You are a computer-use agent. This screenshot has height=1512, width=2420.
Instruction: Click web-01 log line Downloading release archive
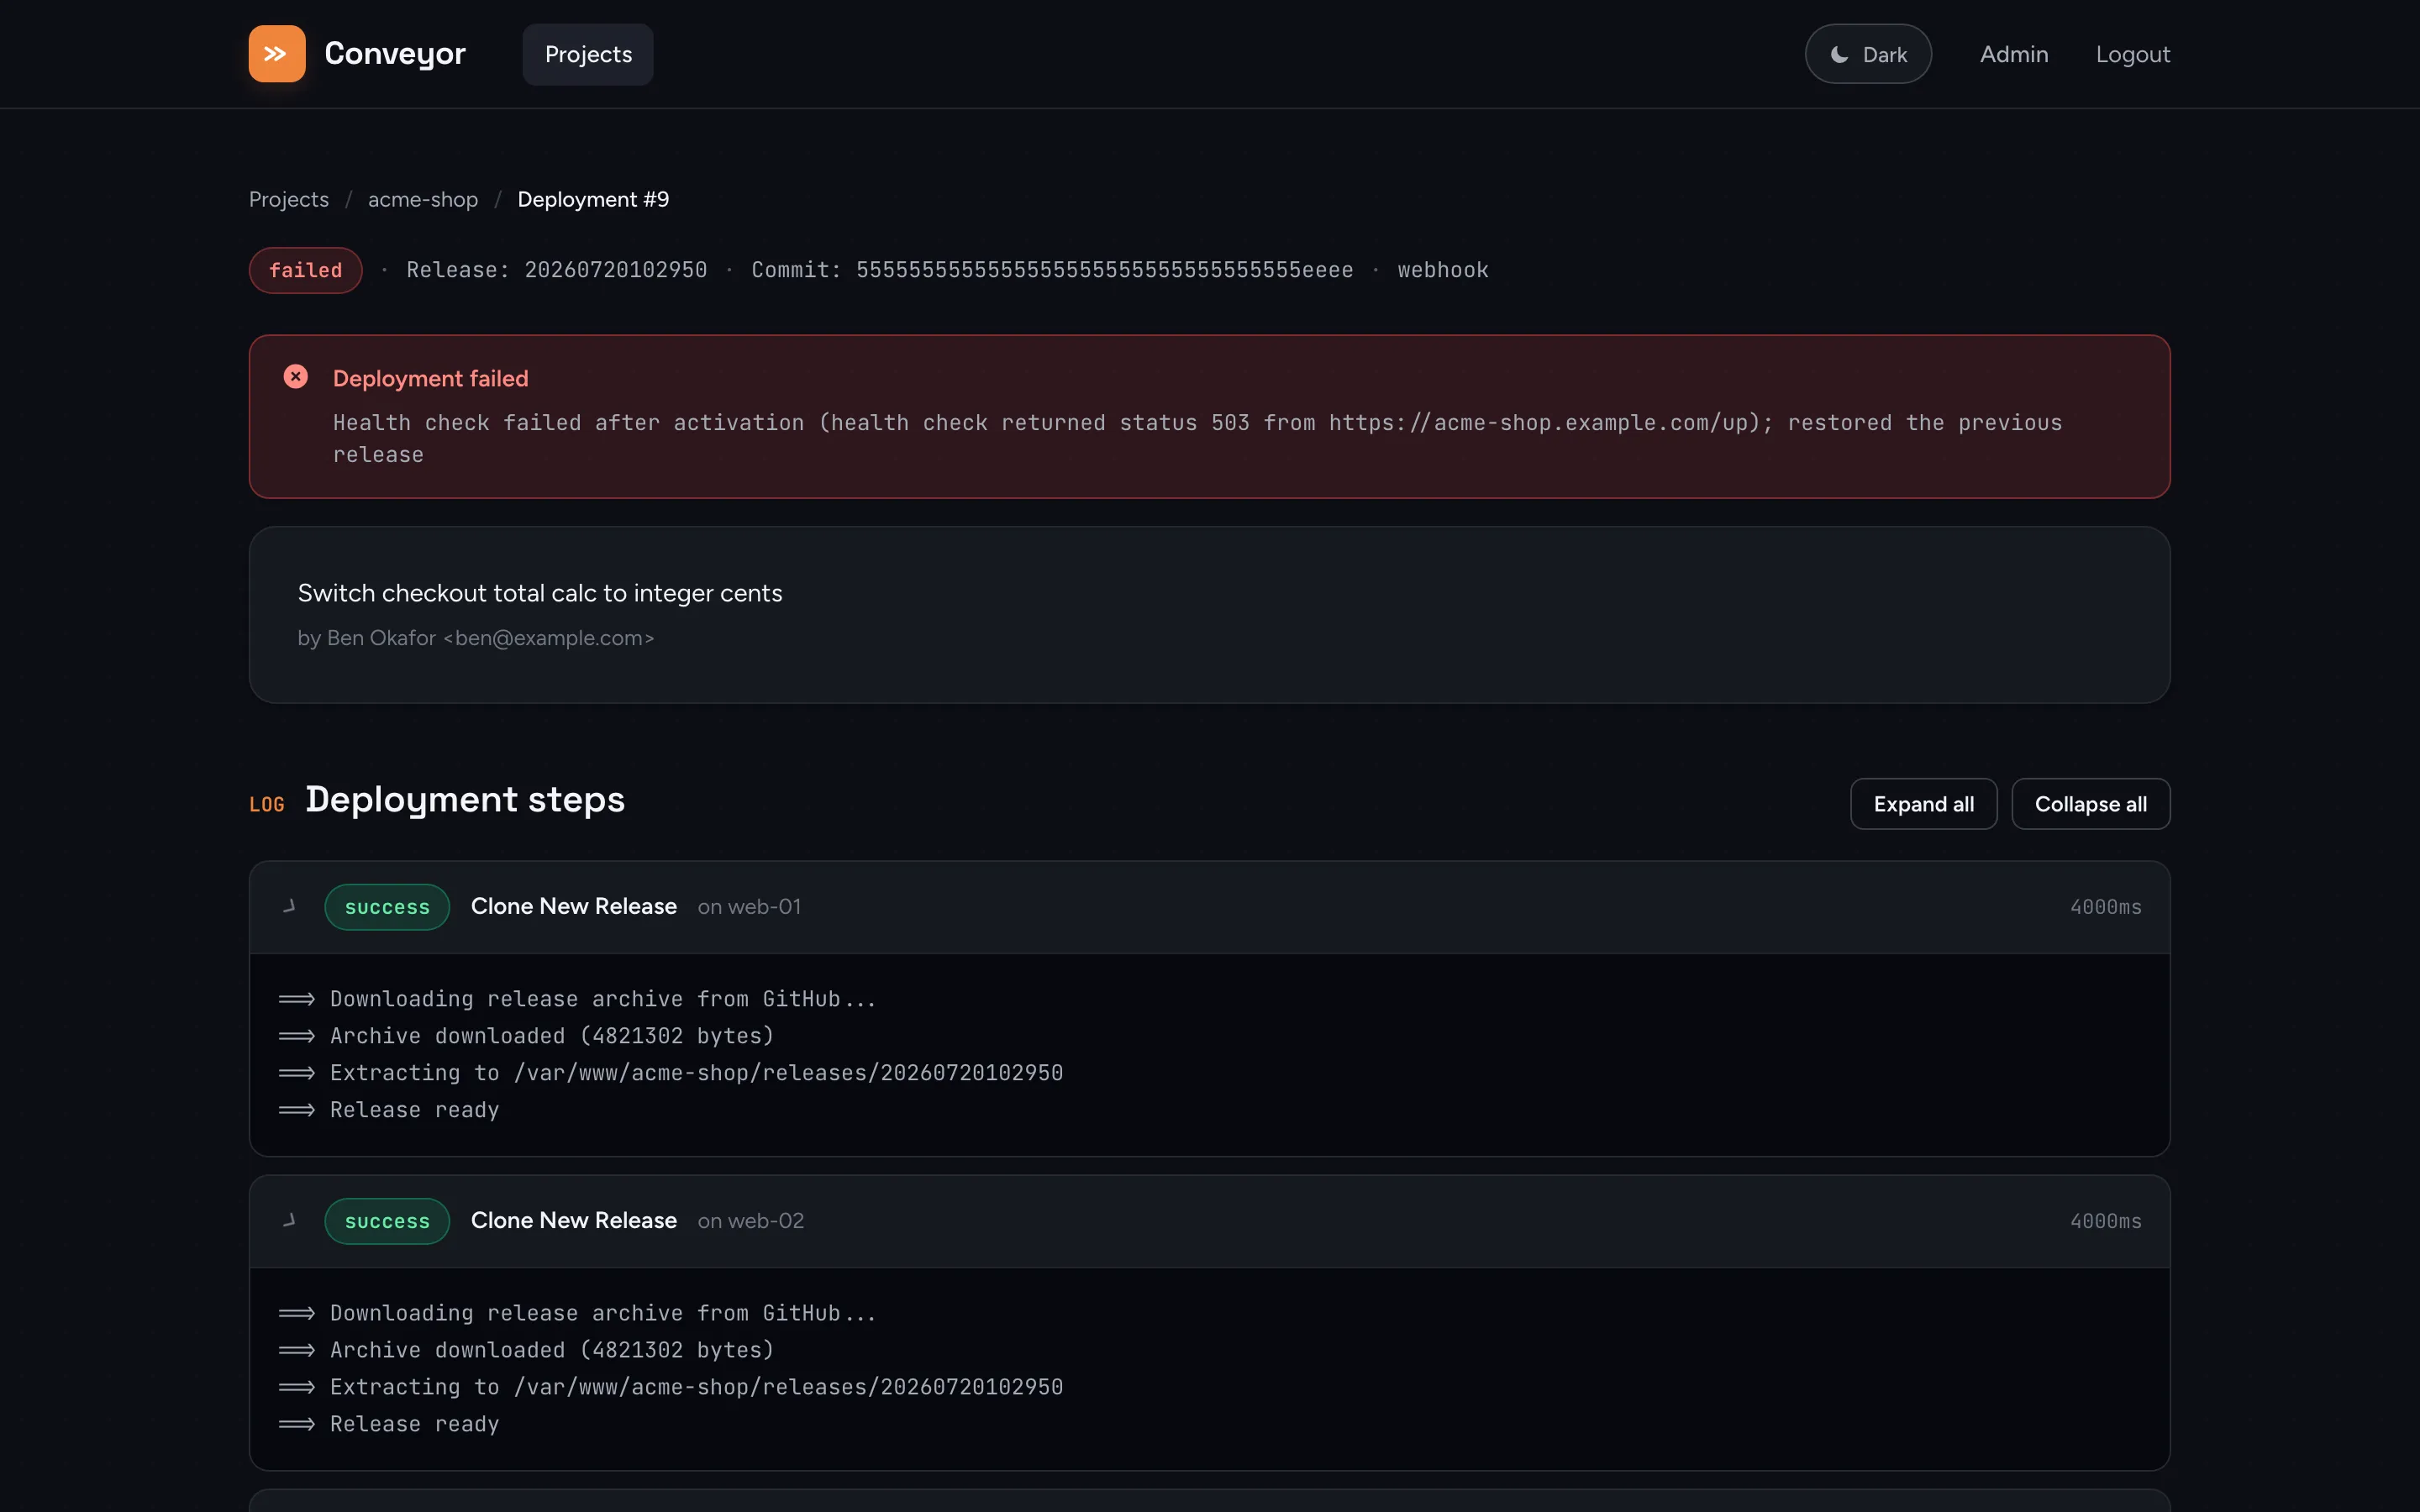coord(577,999)
